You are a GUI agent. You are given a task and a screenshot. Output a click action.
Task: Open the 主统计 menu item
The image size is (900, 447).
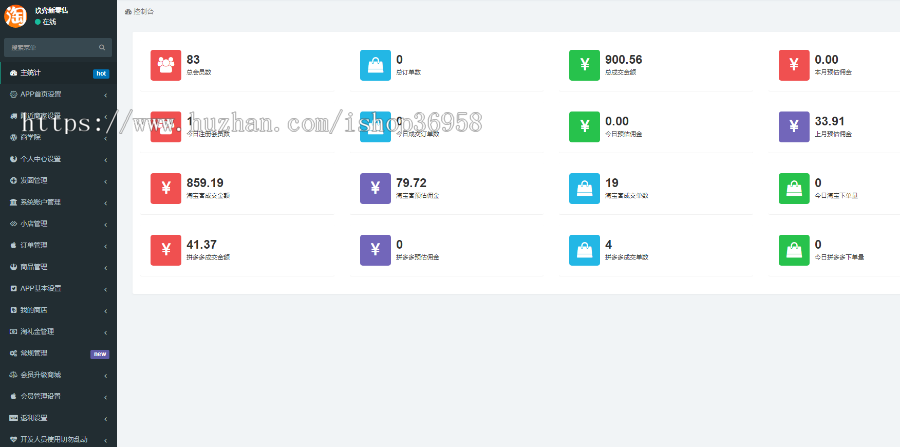[58, 73]
